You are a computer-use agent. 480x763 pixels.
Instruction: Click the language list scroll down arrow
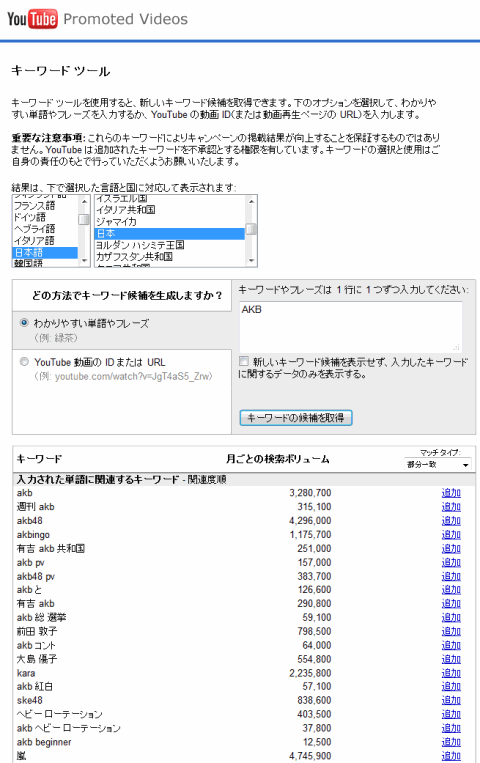[x=84, y=261]
